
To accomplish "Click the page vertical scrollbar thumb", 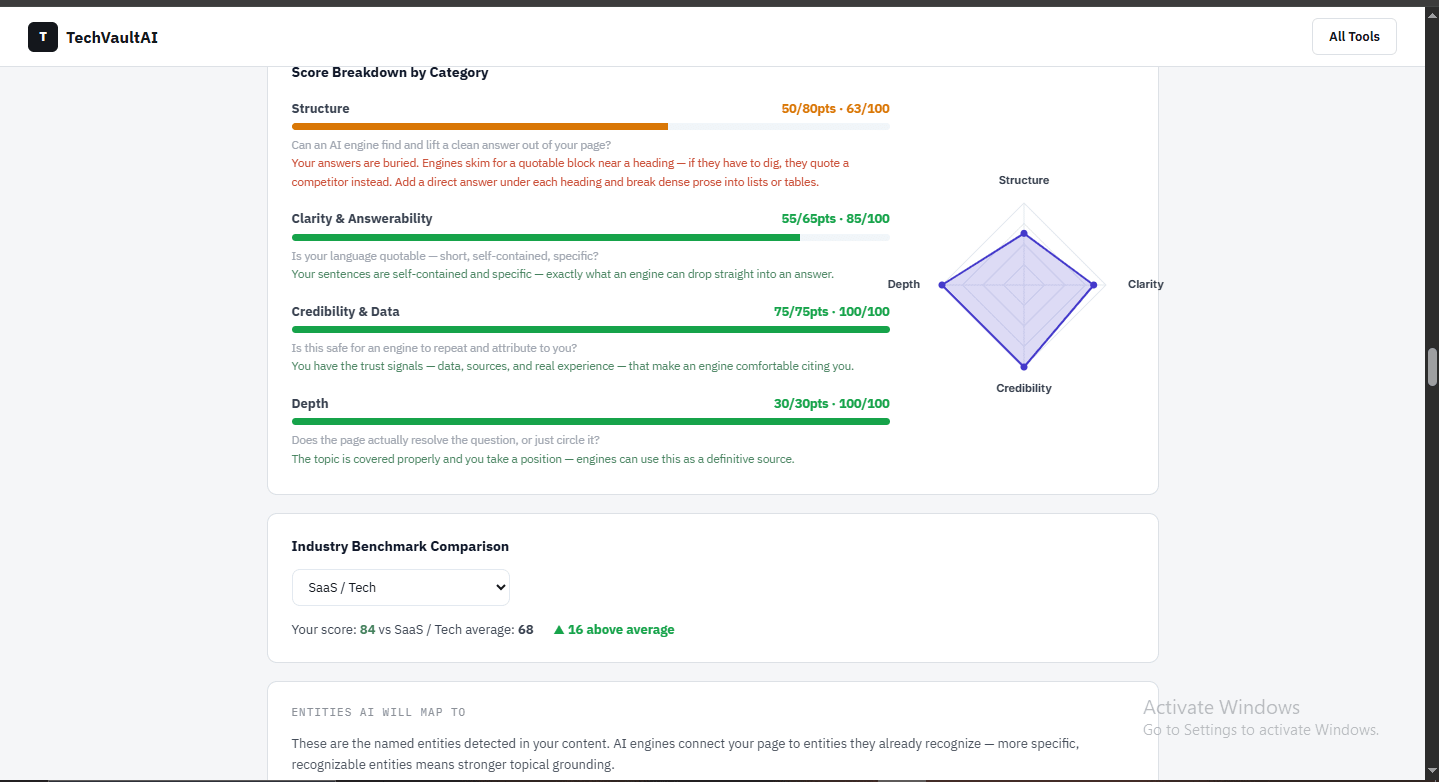I will click(x=1432, y=366).
